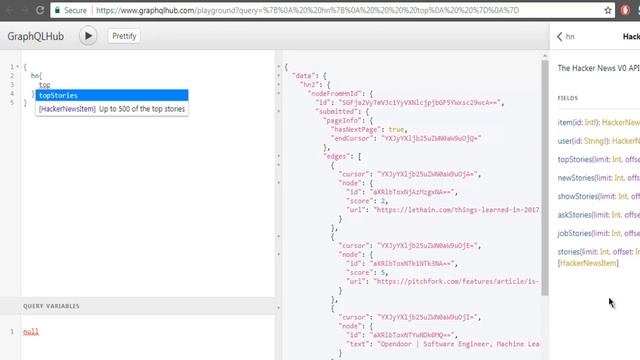
Task: Click the null value in query variables
Action: coord(31,331)
